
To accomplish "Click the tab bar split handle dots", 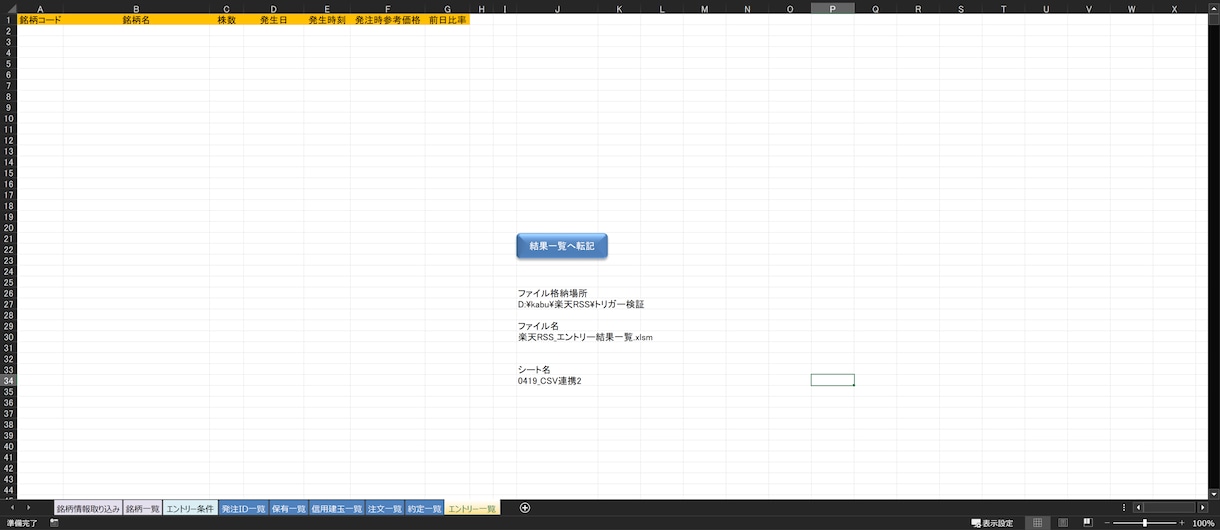I will click(x=1124, y=508).
